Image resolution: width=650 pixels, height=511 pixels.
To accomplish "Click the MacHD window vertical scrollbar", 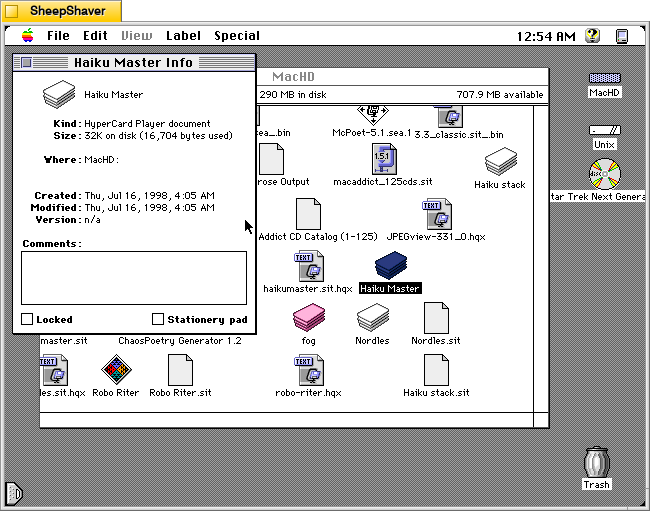I will pos(541,259).
